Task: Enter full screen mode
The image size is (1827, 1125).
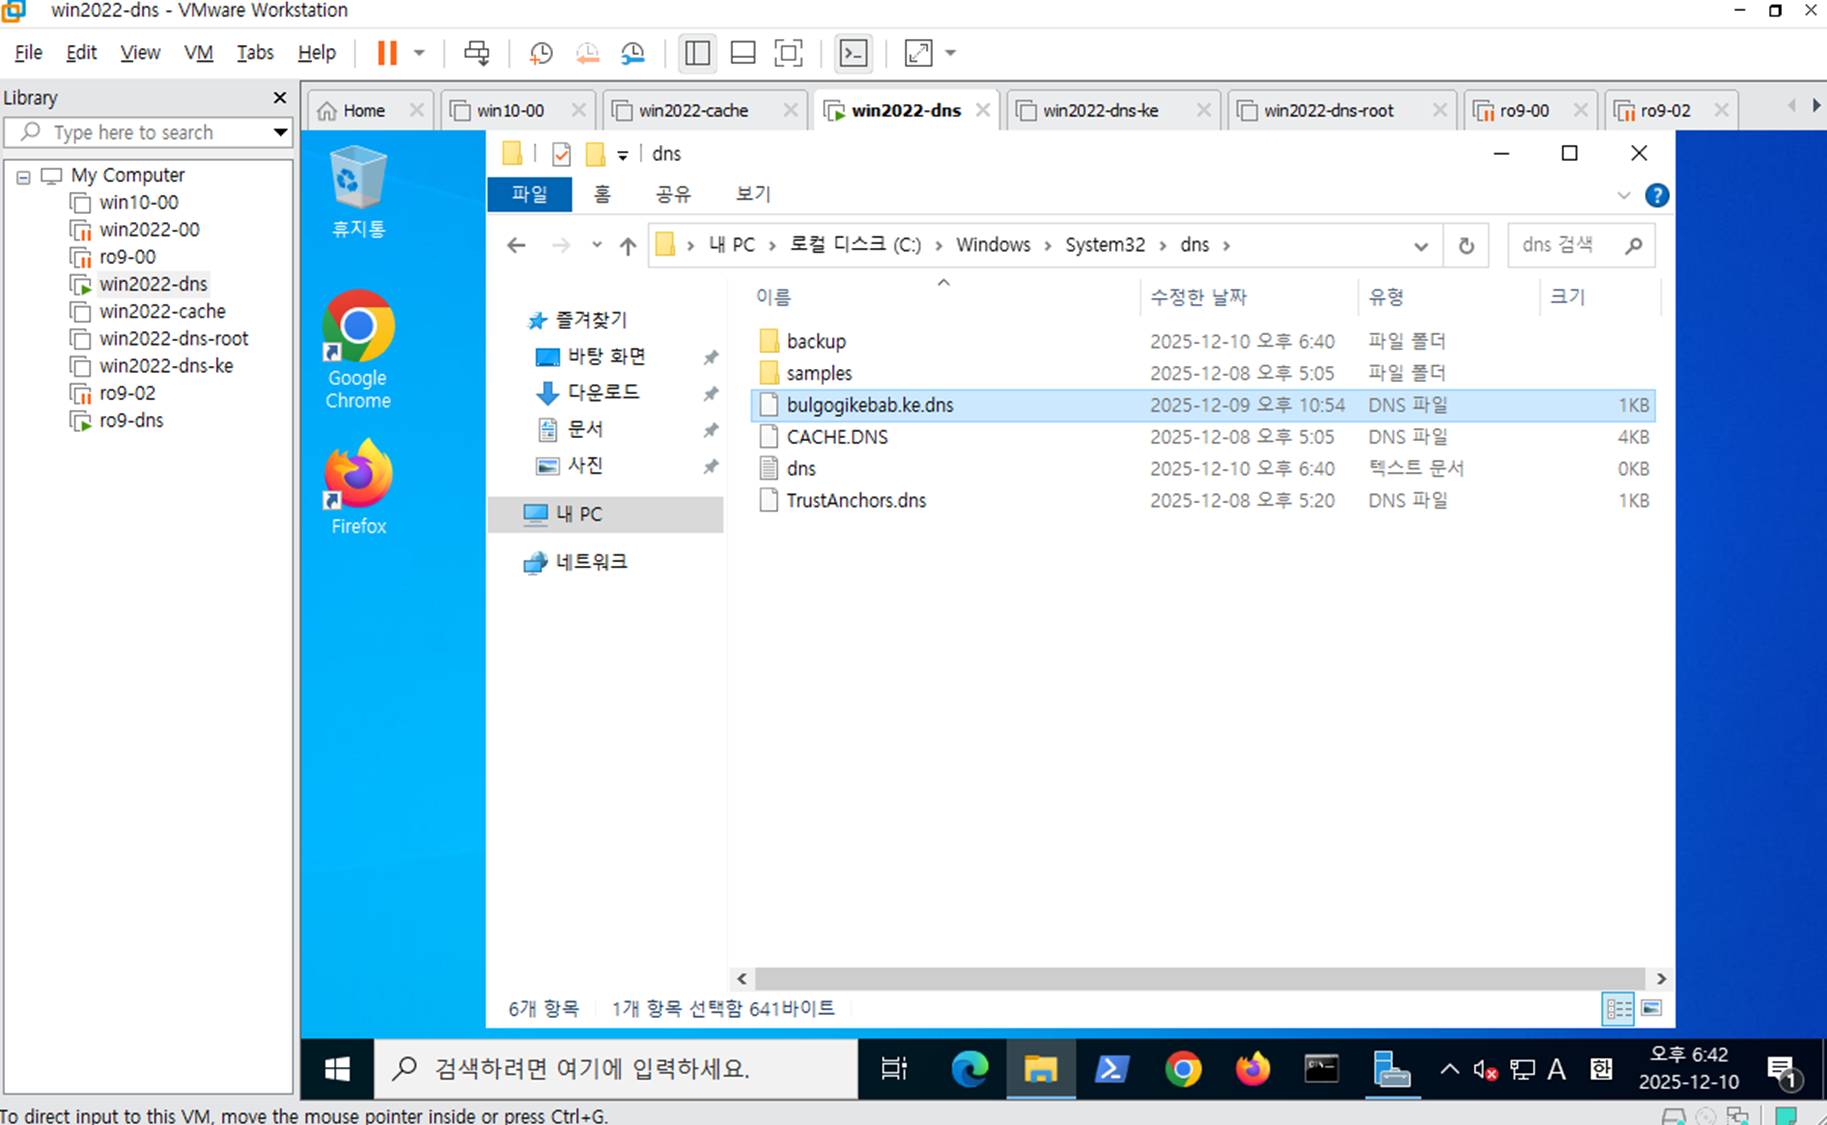Action: (789, 53)
